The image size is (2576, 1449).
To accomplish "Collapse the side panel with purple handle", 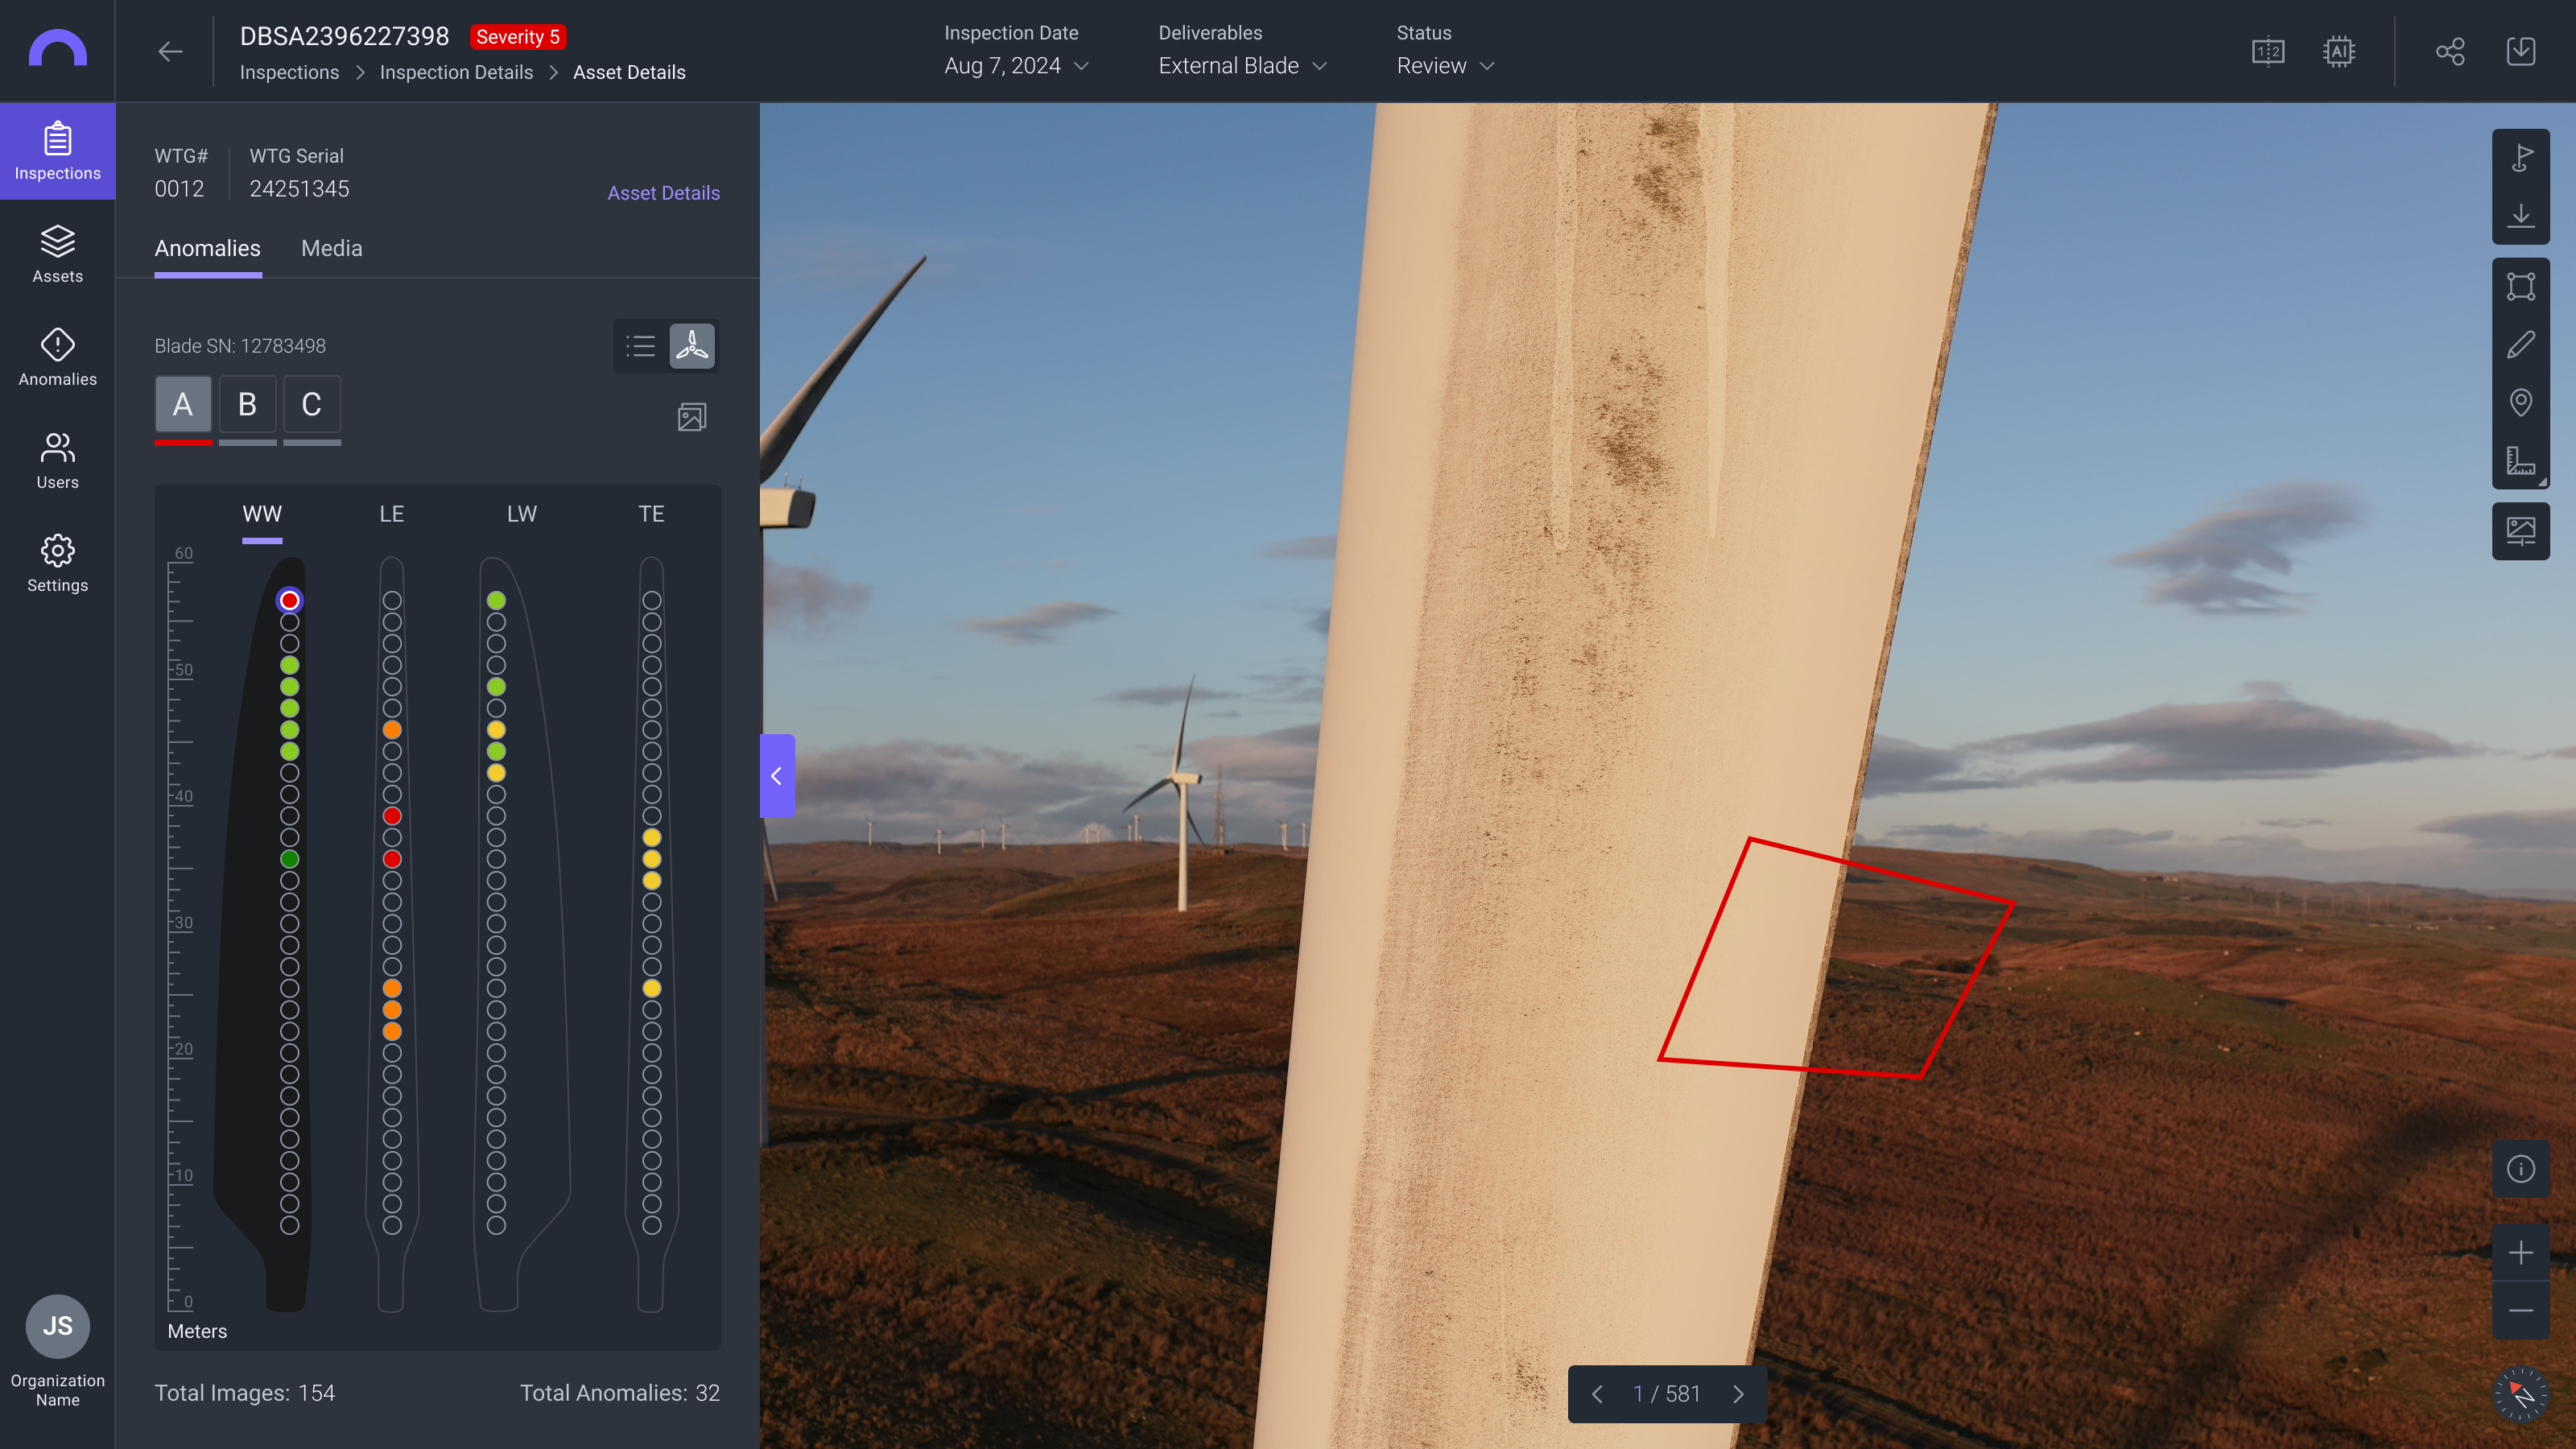I will point(777,776).
